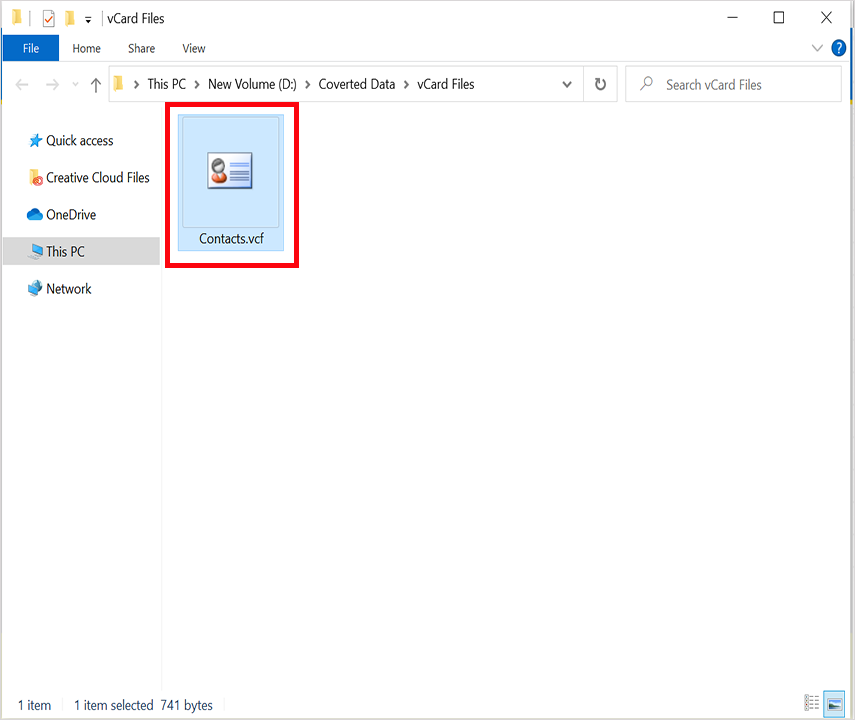The height and width of the screenshot is (720, 855).
Task: Click Coverted Data in address path
Action: tap(357, 84)
